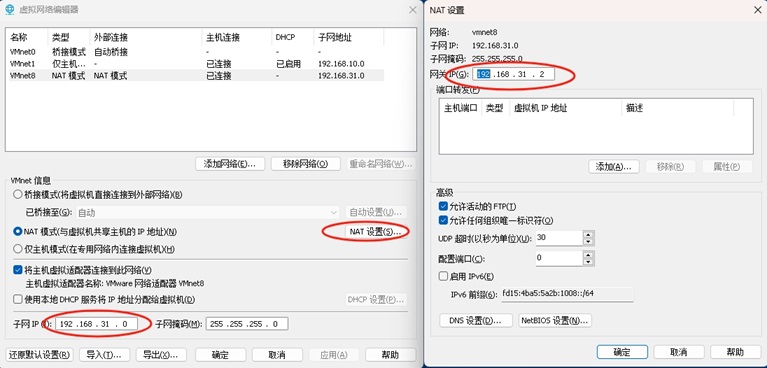The height and width of the screenshot is (368, 767).
Task: Click 应用 in Virtual Network Editor
Action: pyautogui.click(x=334, y=354)
